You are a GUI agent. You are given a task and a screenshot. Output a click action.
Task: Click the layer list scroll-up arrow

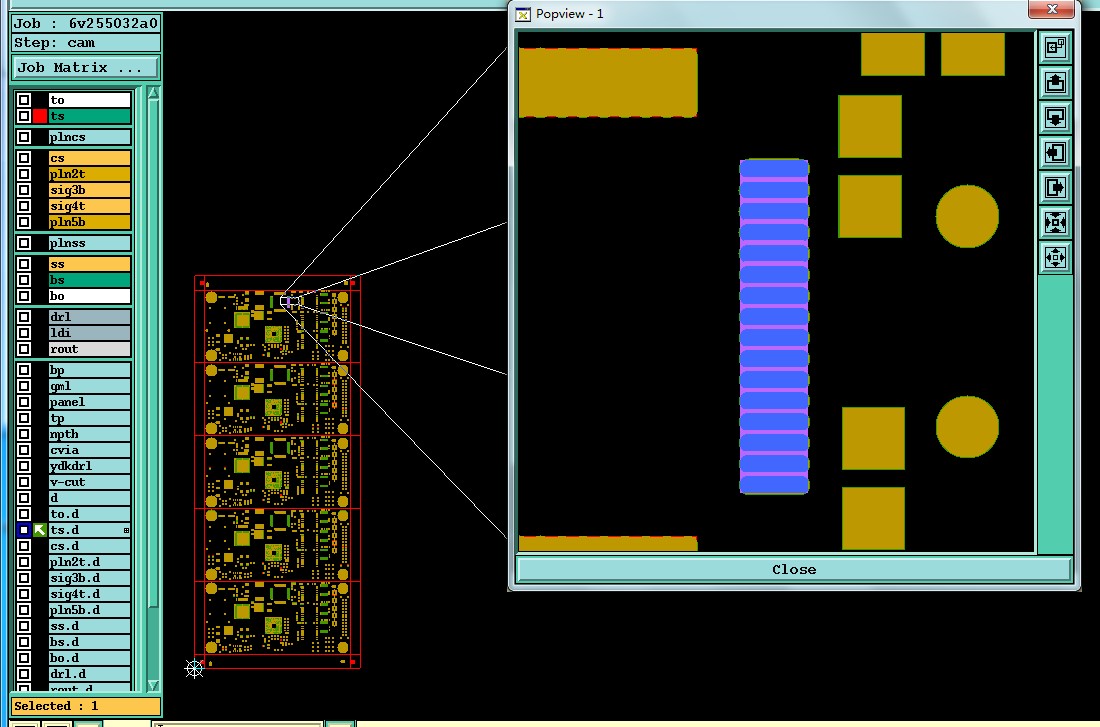(x=153, y=93)
